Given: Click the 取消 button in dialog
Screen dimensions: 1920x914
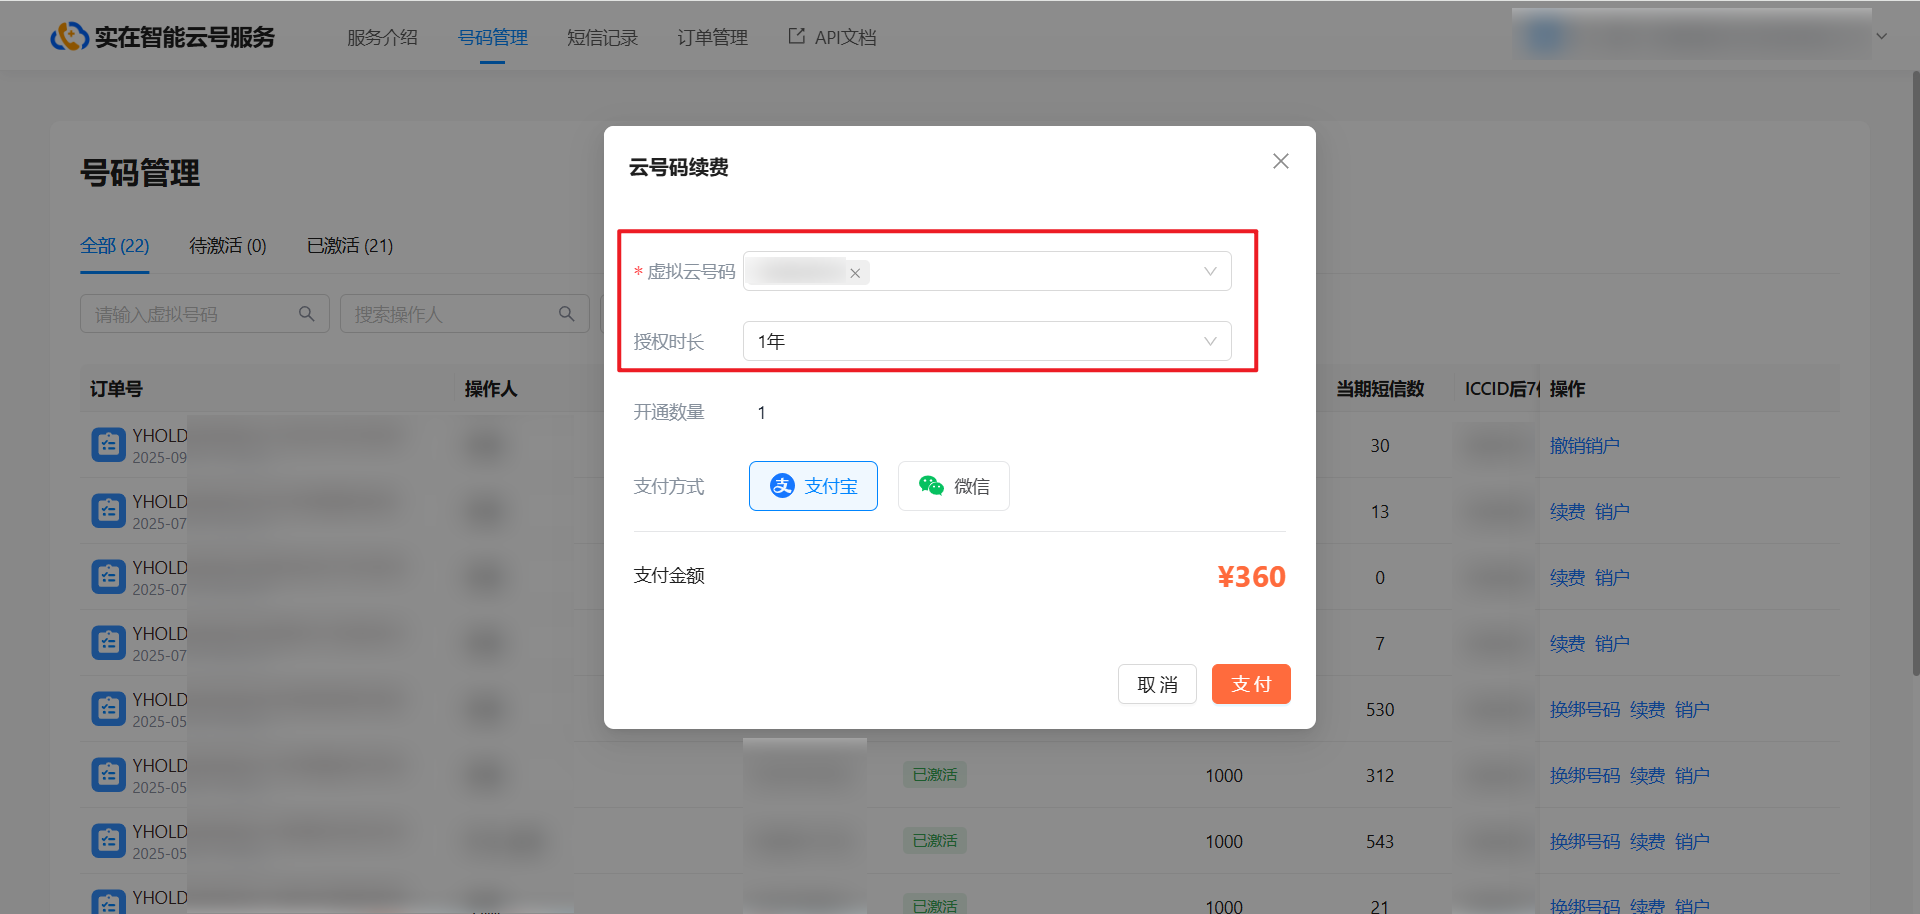Looking at the screenshot, I should coord(1157,684).
